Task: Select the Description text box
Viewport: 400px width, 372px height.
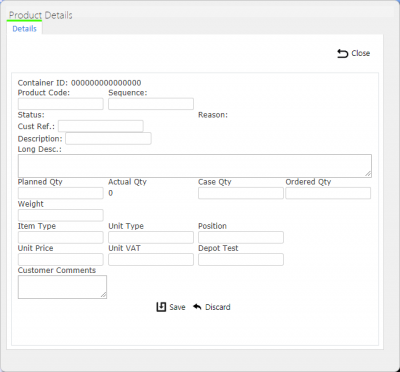Action: [108, 138]
